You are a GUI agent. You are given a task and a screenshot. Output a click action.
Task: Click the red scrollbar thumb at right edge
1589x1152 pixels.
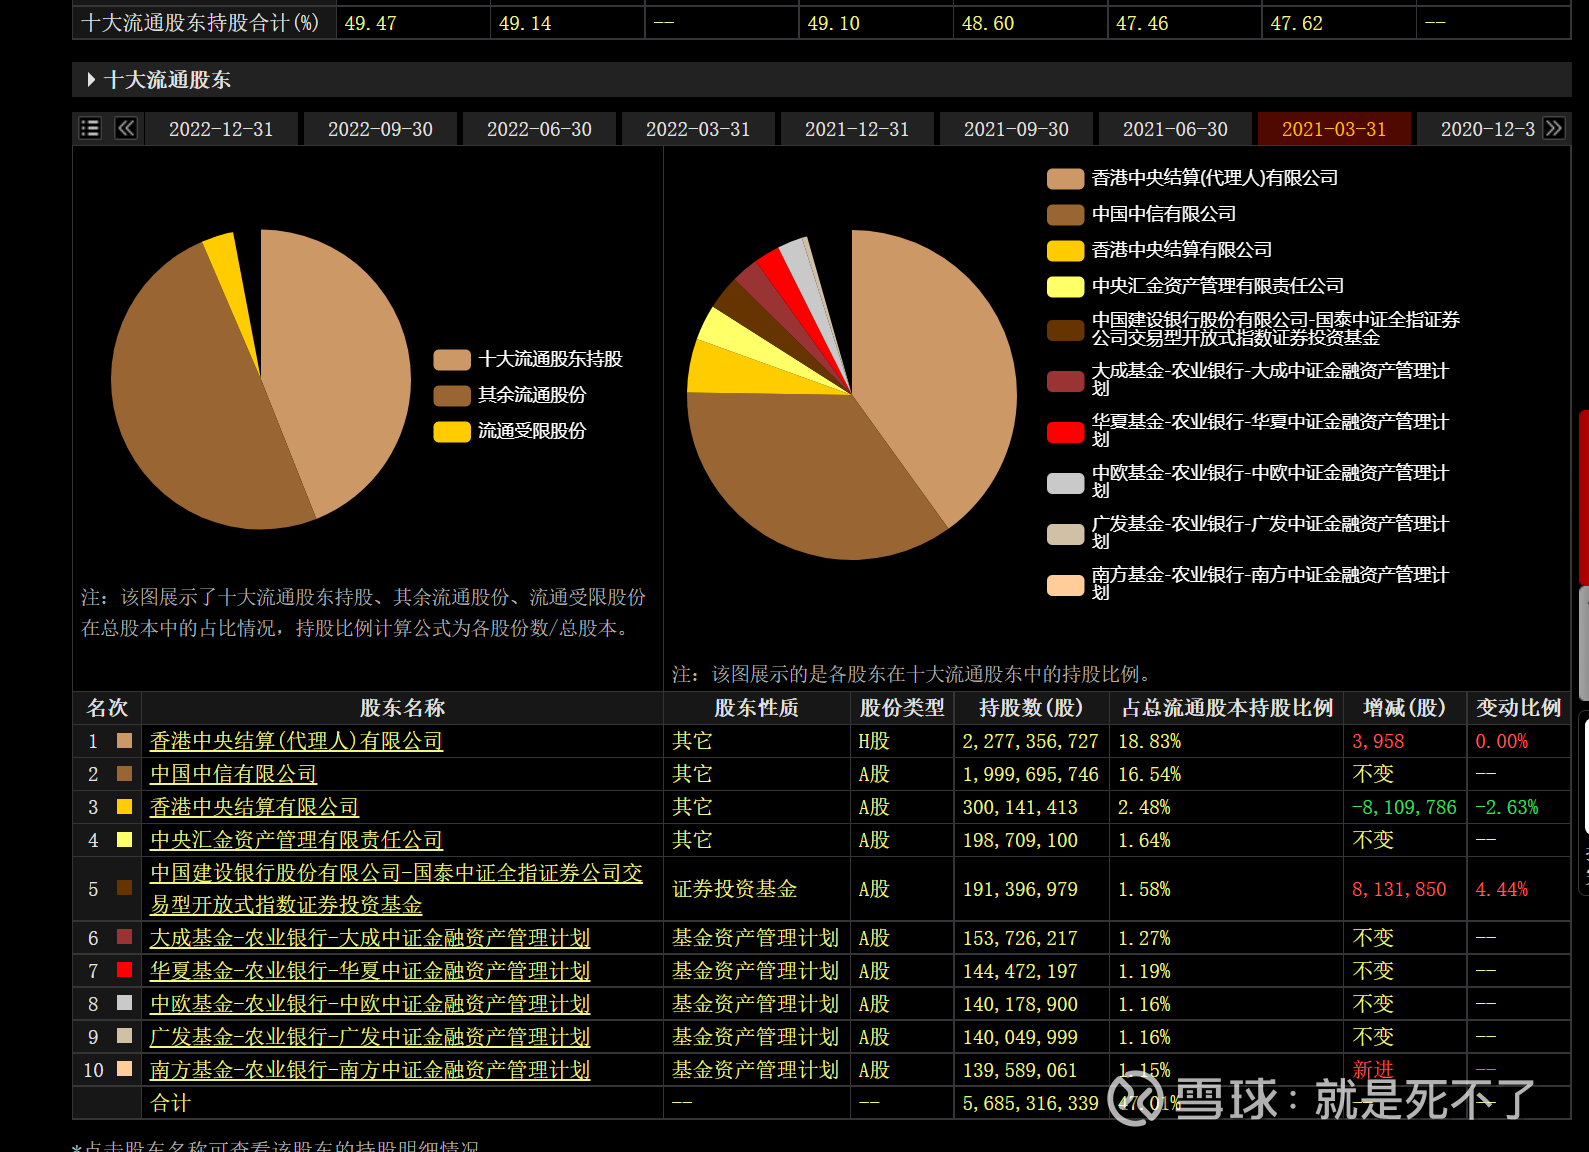(x=1584, y=497)
